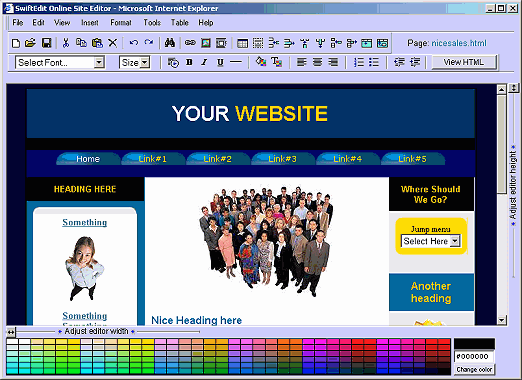Open the Size dropdown
The height and width of the screenshot is (380, 522).
(x=135, y=62)
